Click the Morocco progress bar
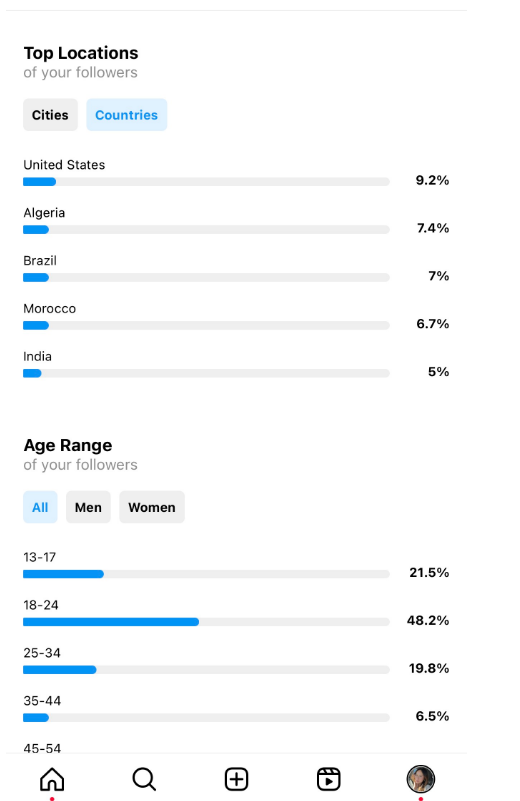 [x=206, y=325]
